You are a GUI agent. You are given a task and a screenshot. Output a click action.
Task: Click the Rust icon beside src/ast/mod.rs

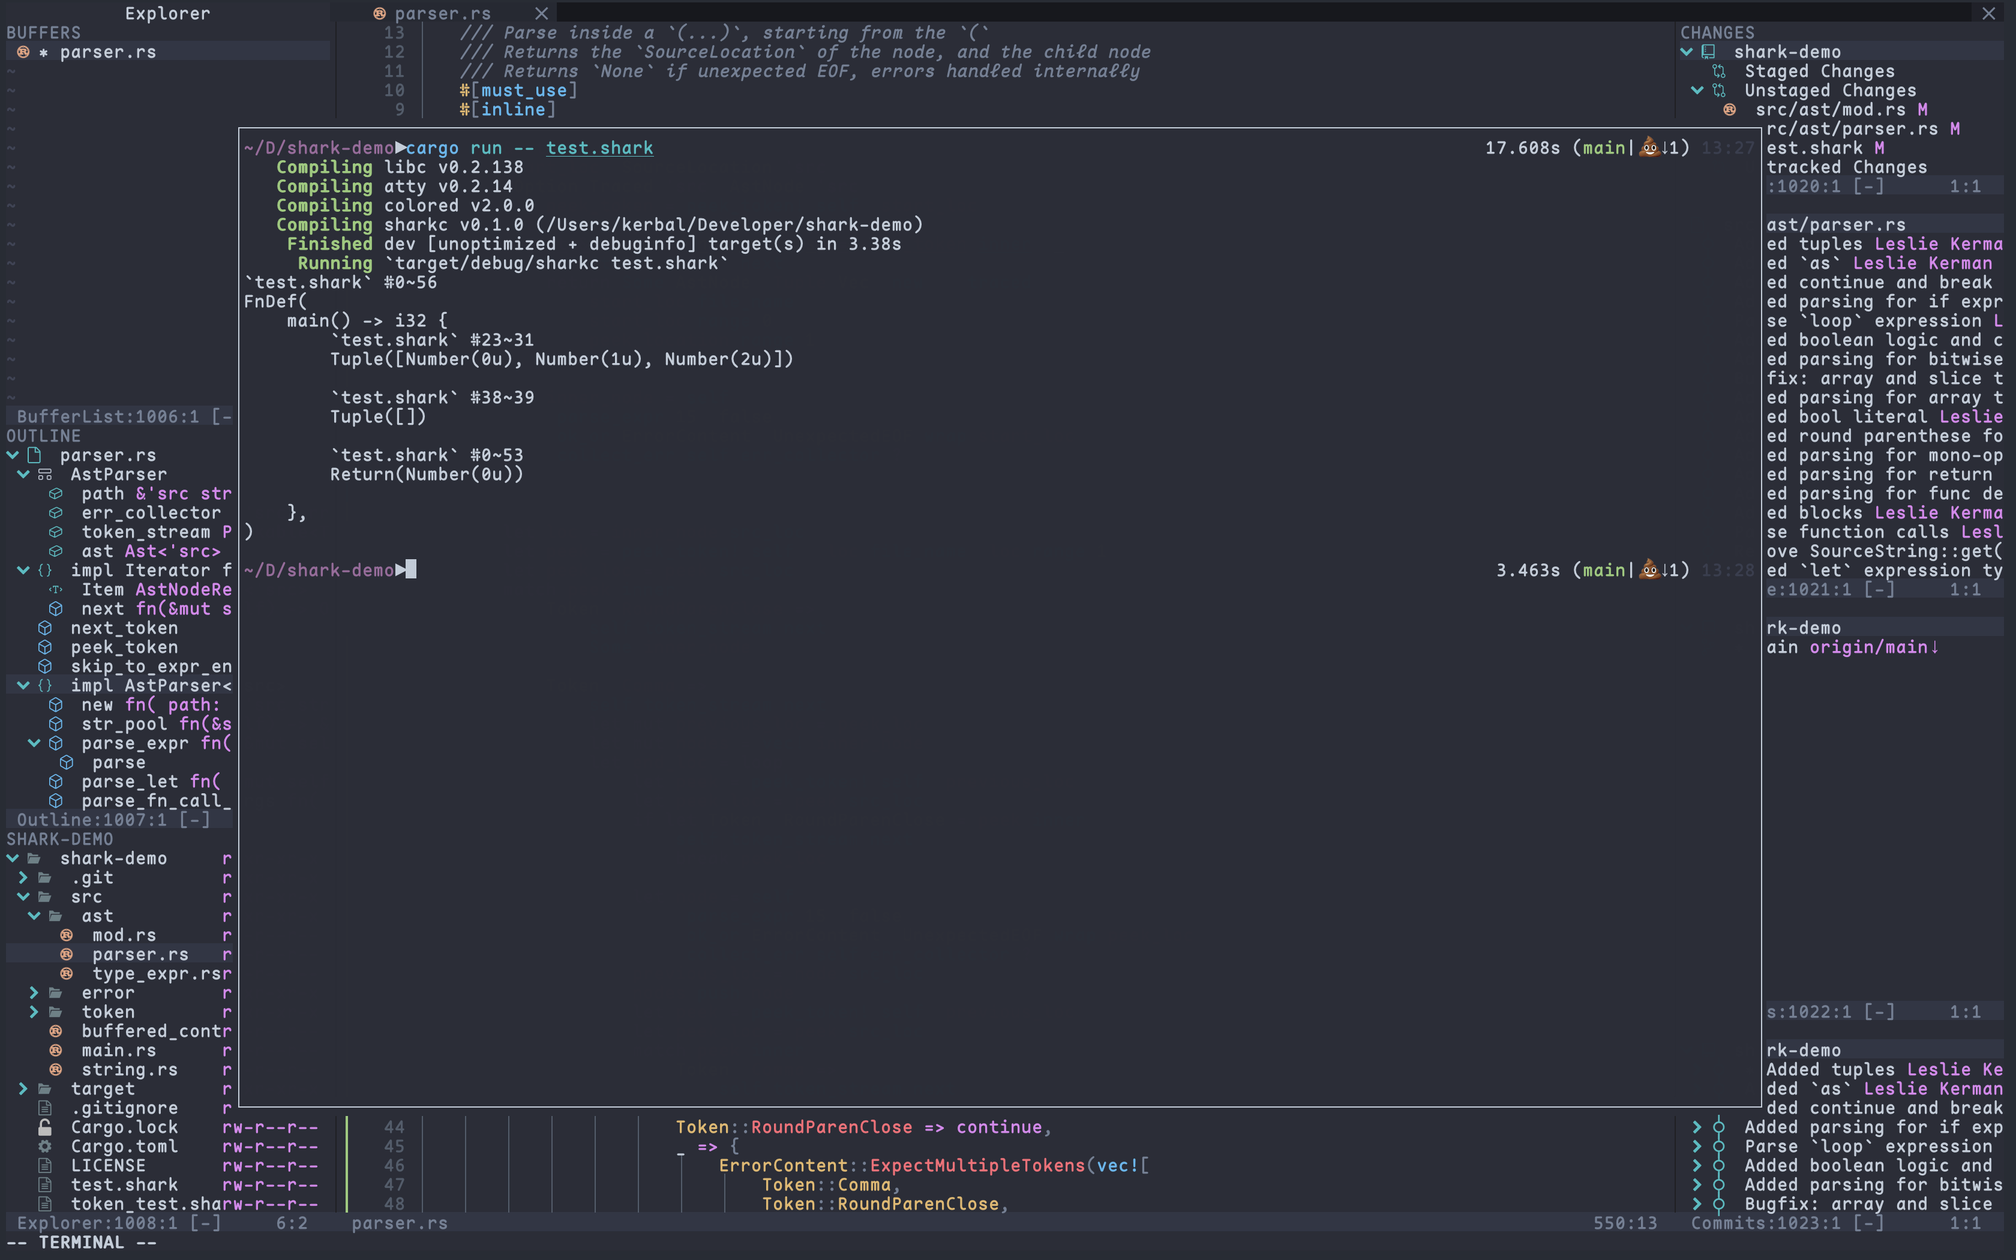pos(1730,110)
